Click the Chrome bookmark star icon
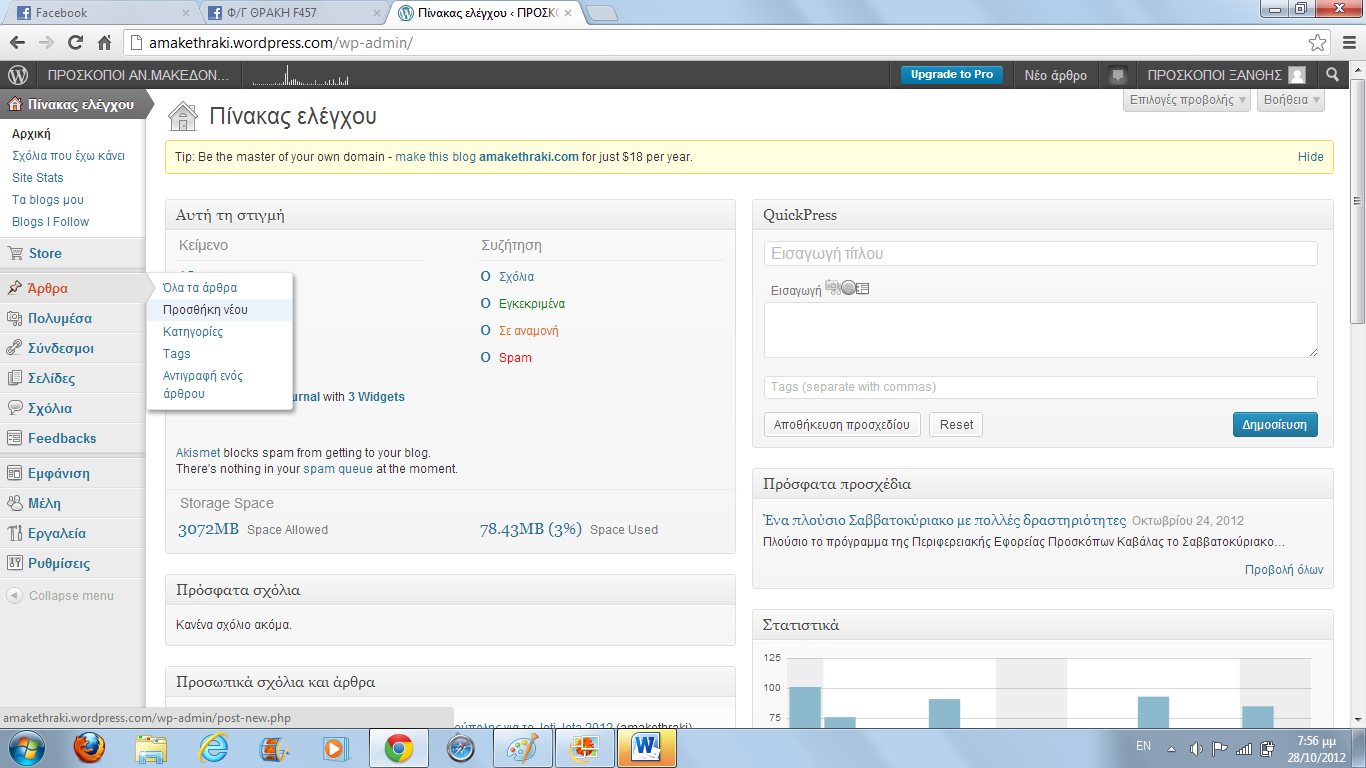 [x=1318, y=43]
